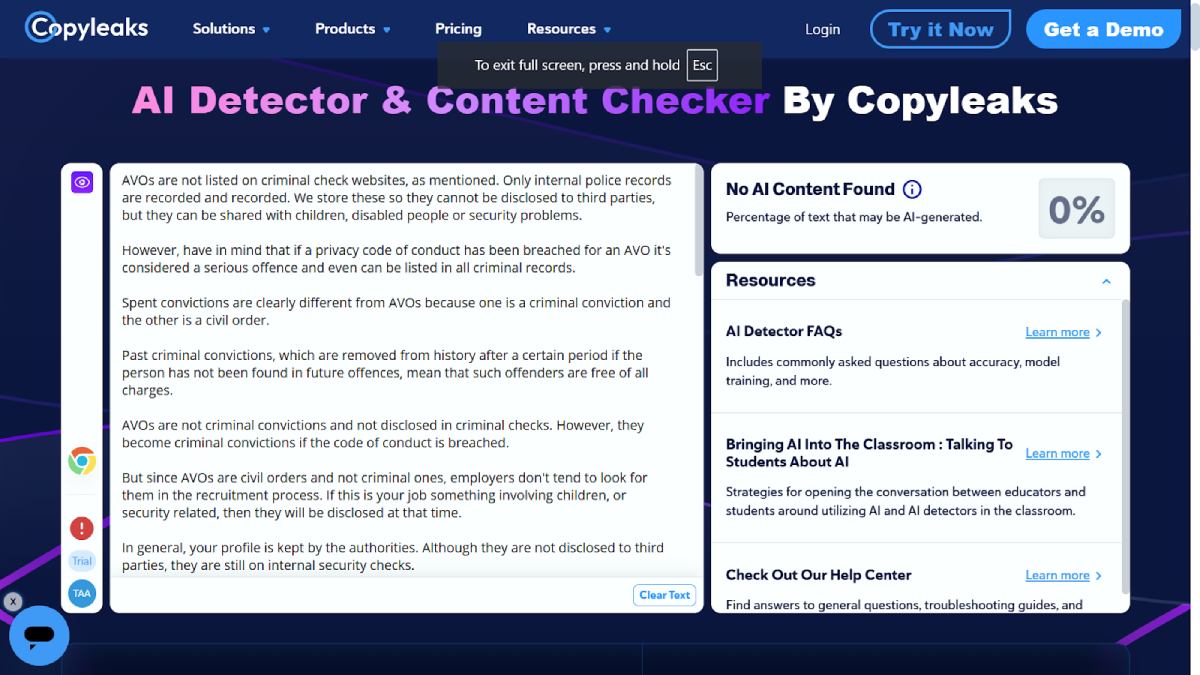Click the red exclamation alert icon
Viewport: 1200px width, 675px height.
[x=82, y=528]
